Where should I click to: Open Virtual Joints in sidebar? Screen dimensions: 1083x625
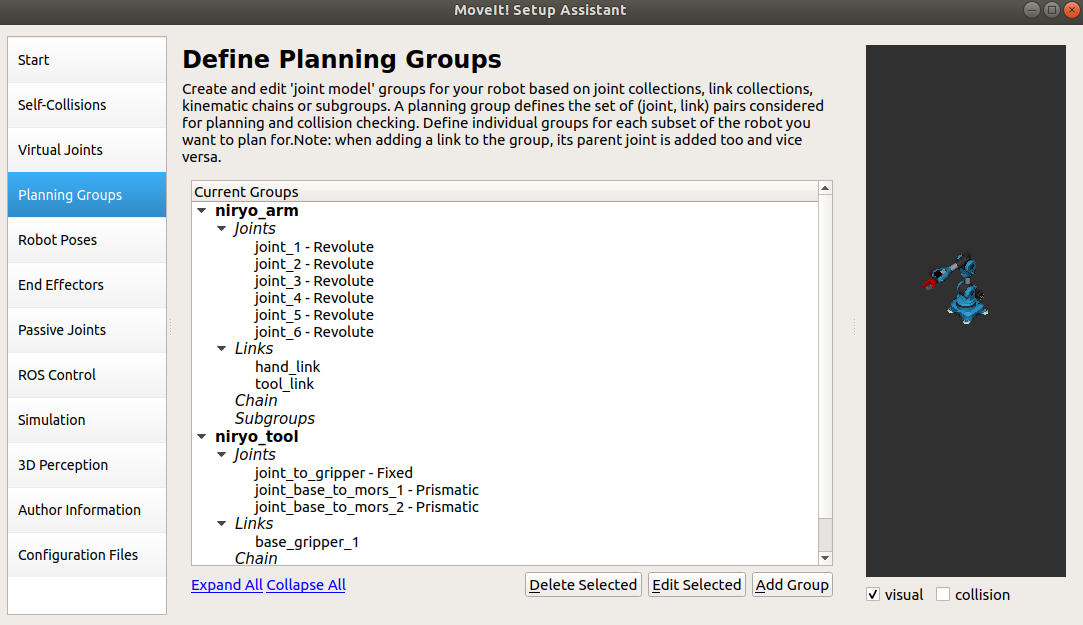(x=87, y=150)
